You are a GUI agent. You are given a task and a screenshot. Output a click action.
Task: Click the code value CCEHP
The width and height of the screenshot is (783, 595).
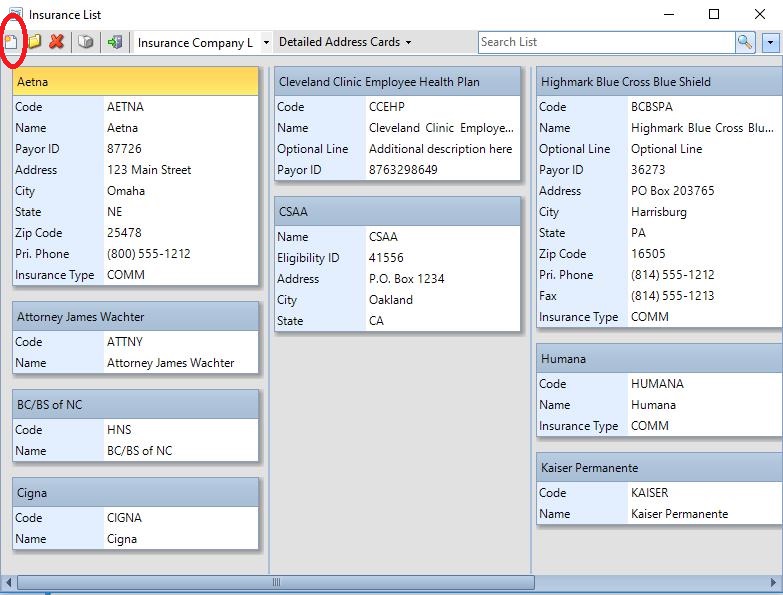[x=387, y=107]
